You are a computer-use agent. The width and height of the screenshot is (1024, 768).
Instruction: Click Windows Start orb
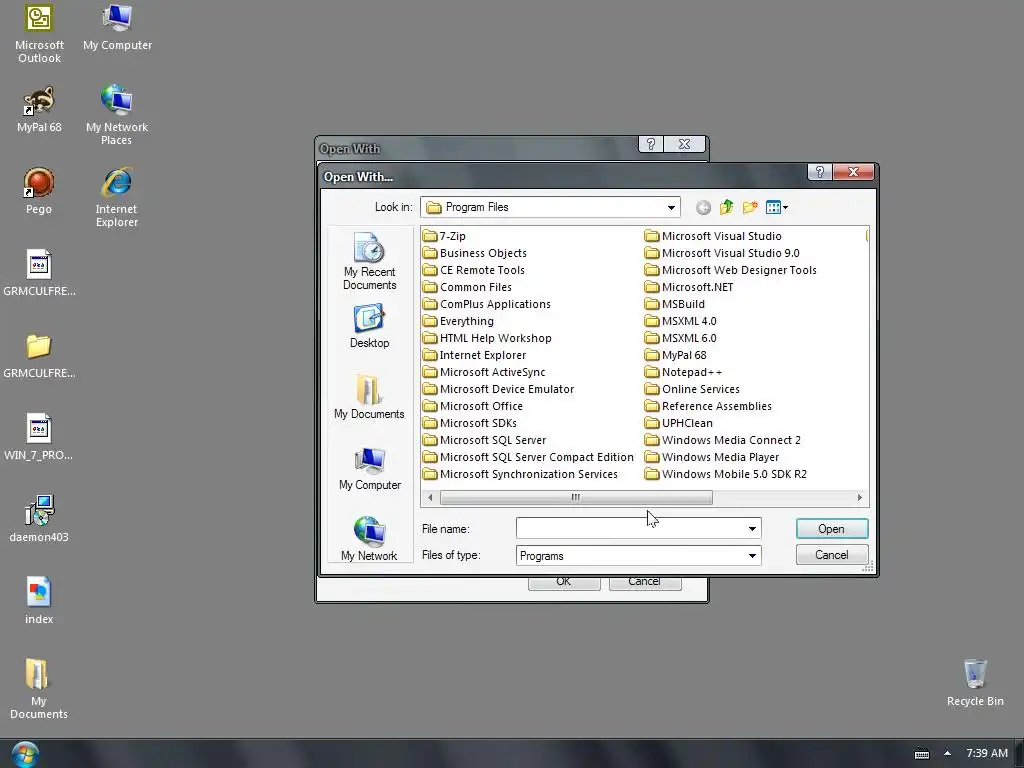pyautogui.click(x=25, y=754)
